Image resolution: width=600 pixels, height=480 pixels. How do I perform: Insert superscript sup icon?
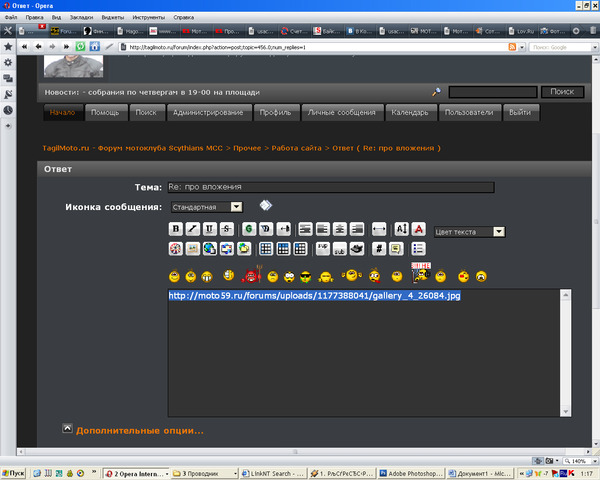pos(323,249)
